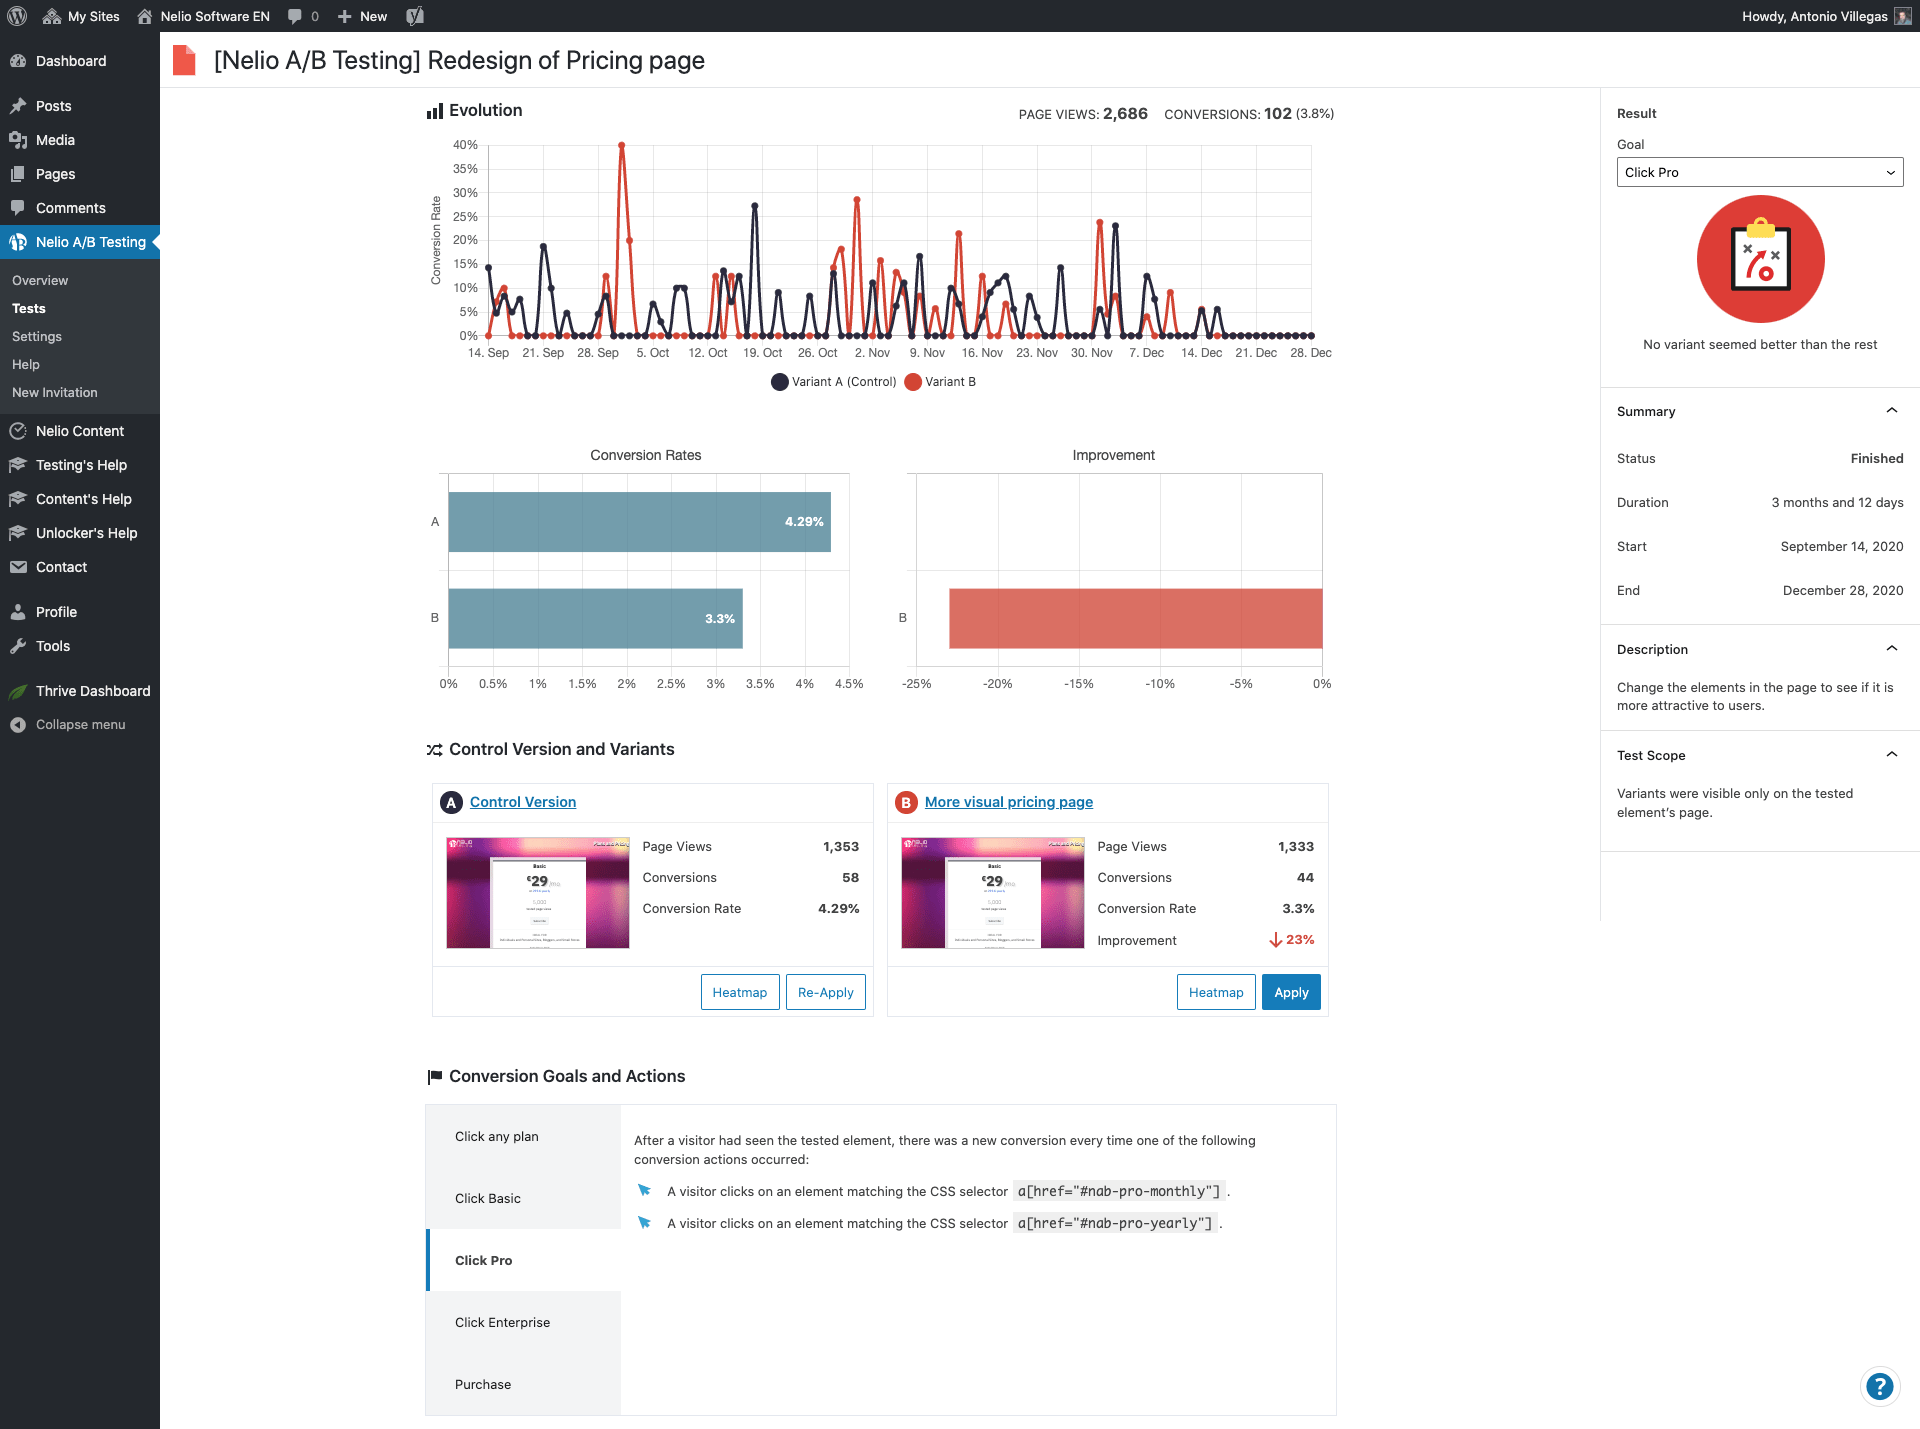Screen dimensions: 1920x1429
Task: Click the Tools wrench icon
Action: (x=18, y=646)
